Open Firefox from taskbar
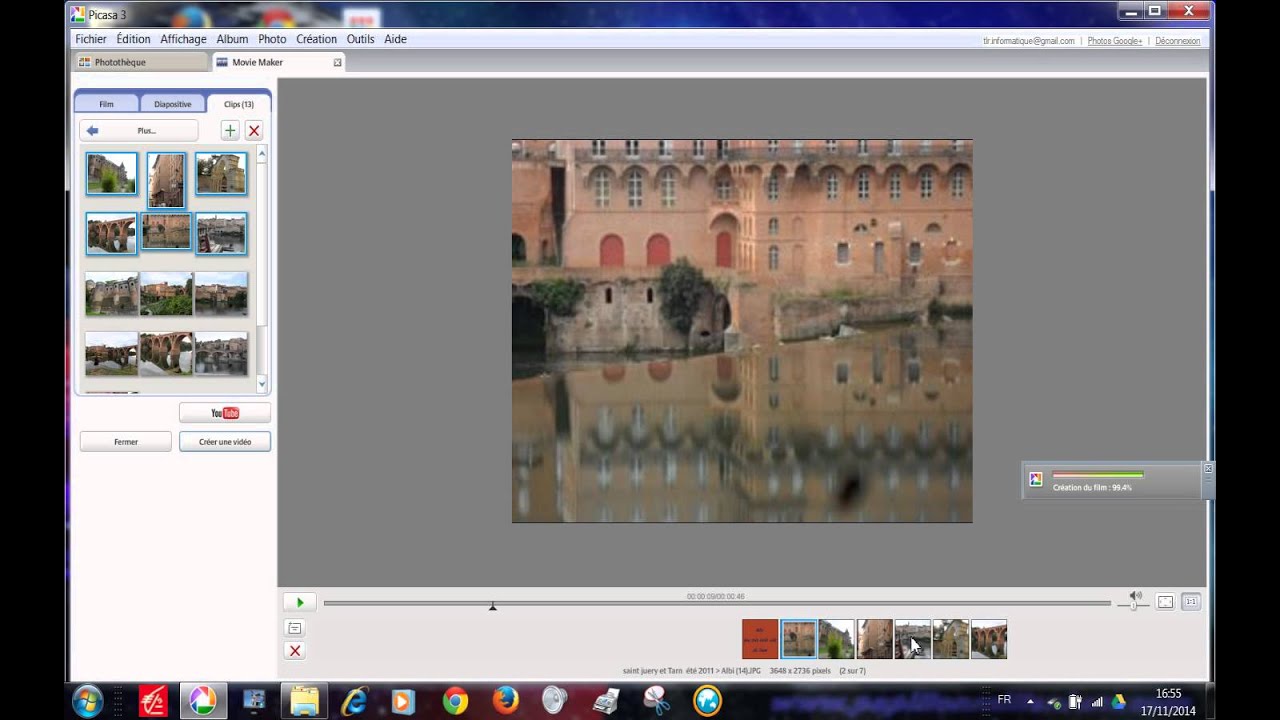 coord(506,701)
